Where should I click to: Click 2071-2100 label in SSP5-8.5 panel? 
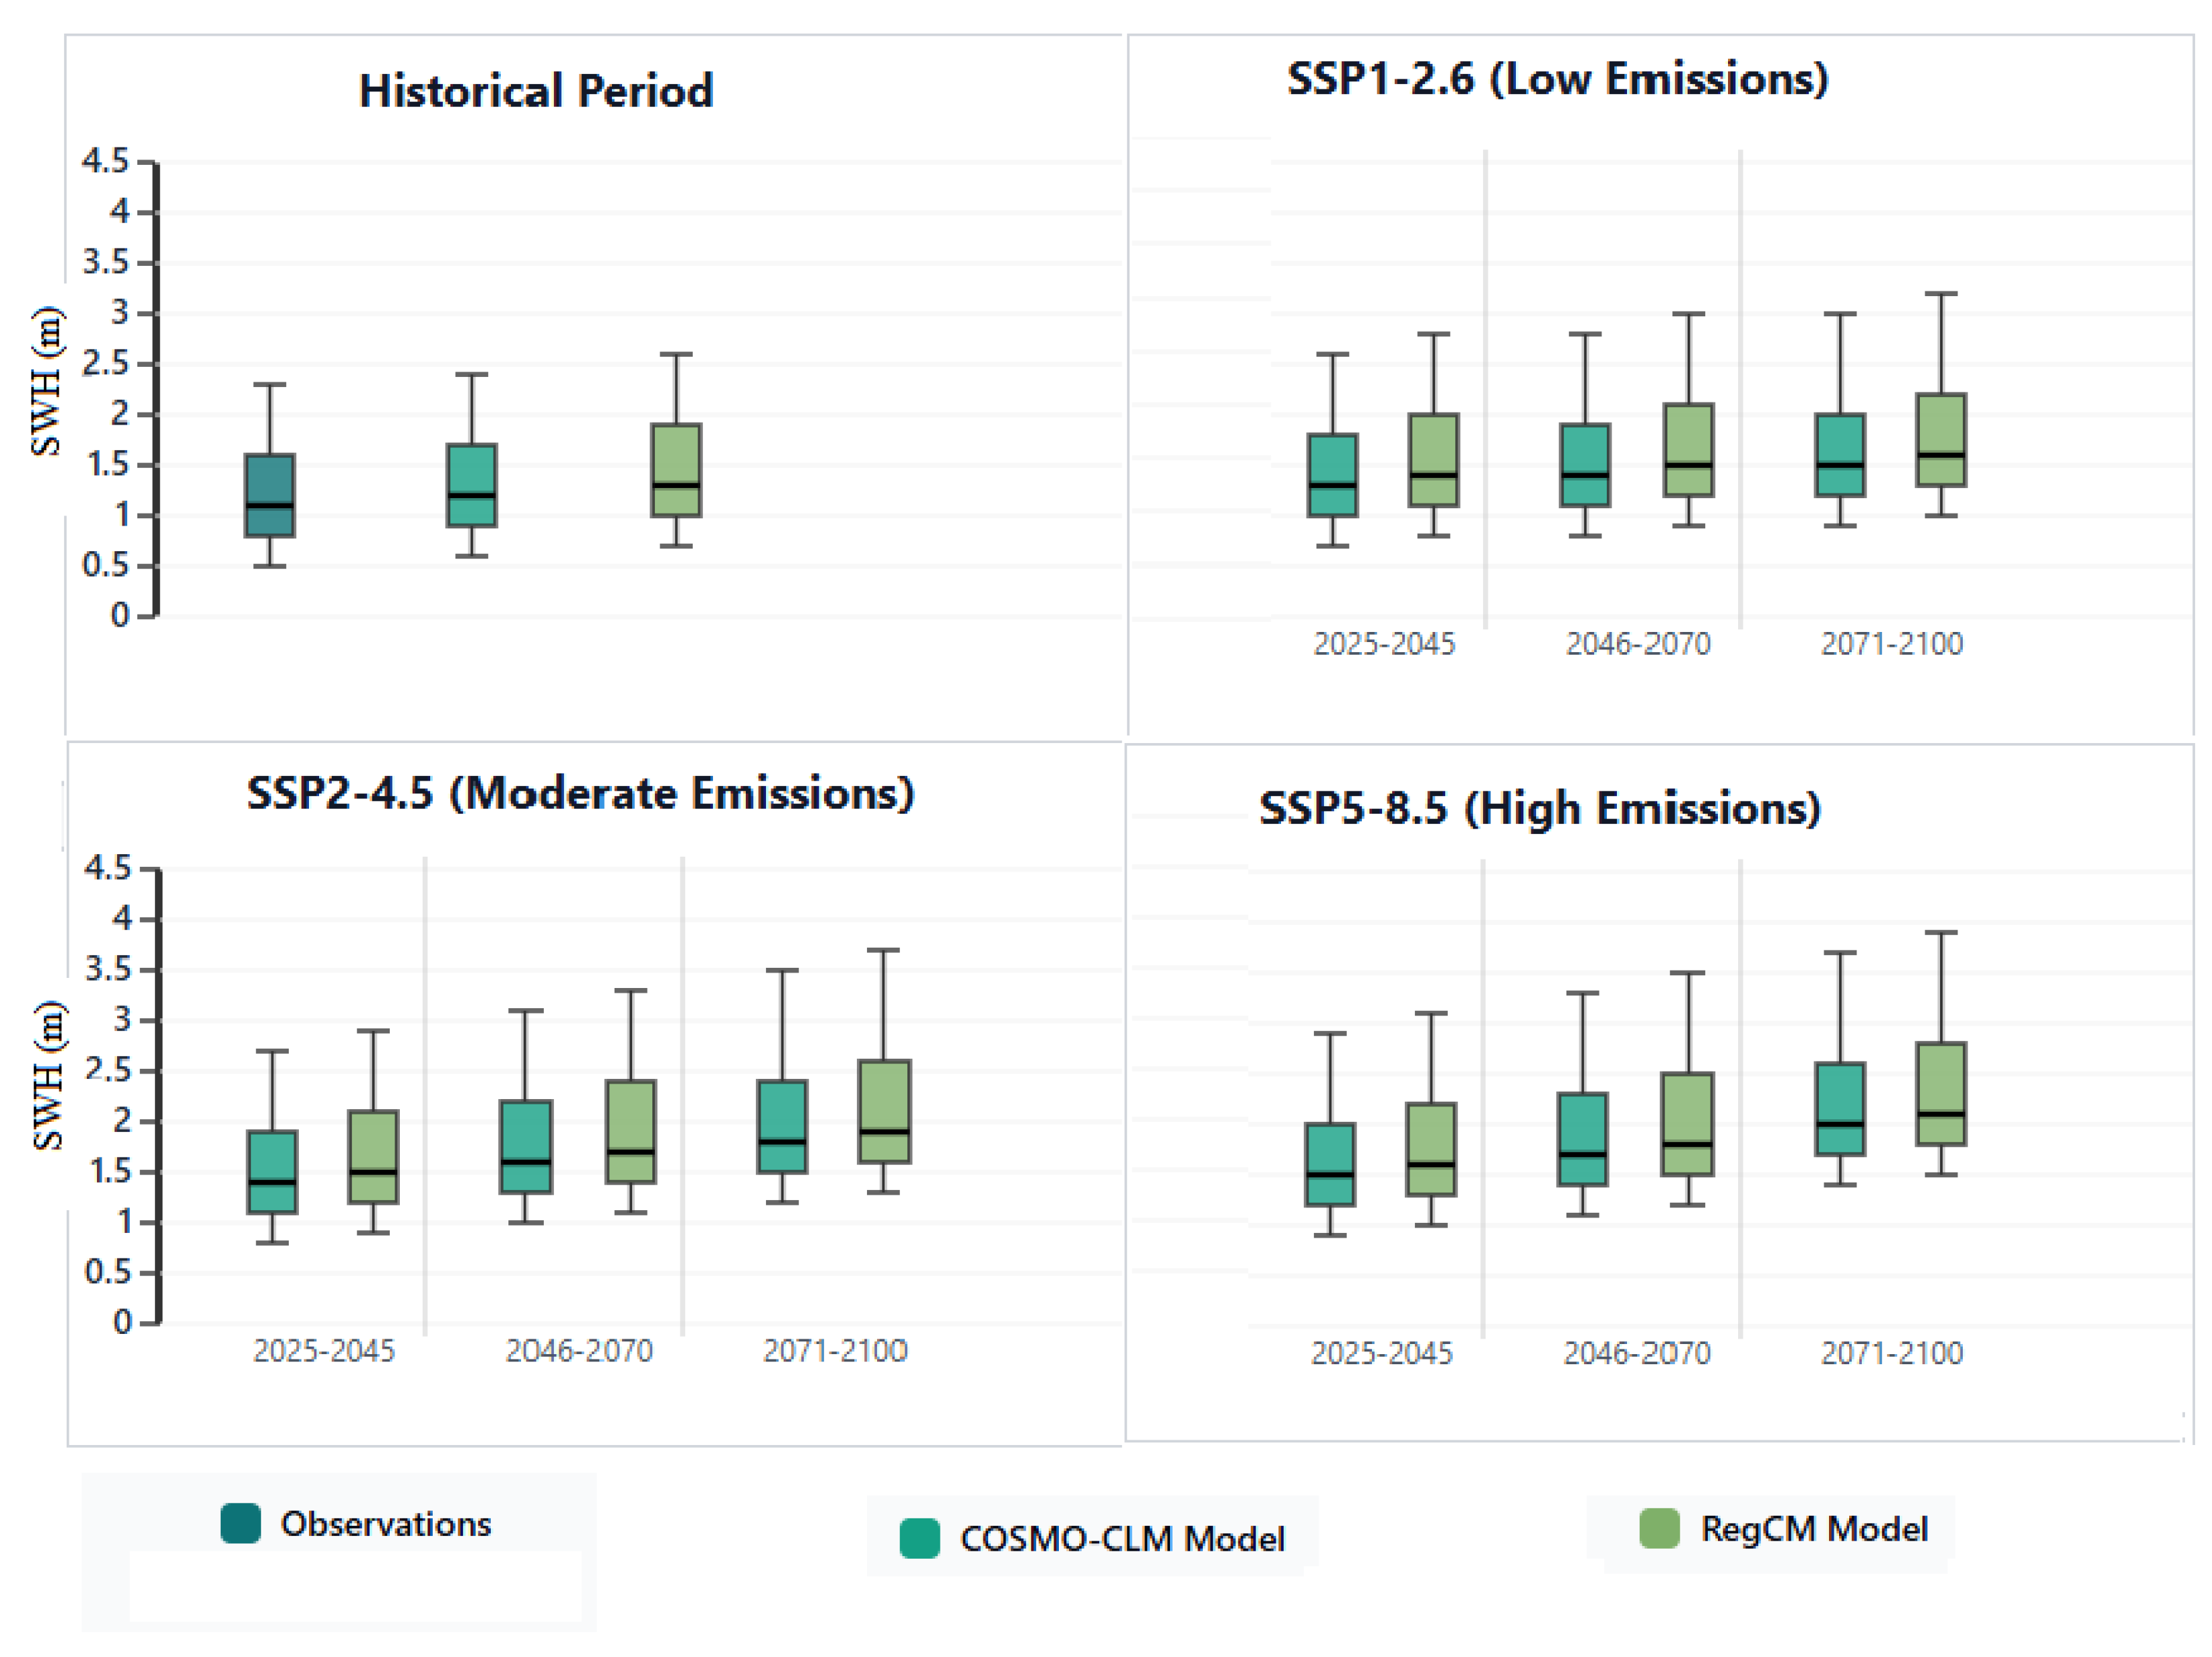[1891, 1353]
